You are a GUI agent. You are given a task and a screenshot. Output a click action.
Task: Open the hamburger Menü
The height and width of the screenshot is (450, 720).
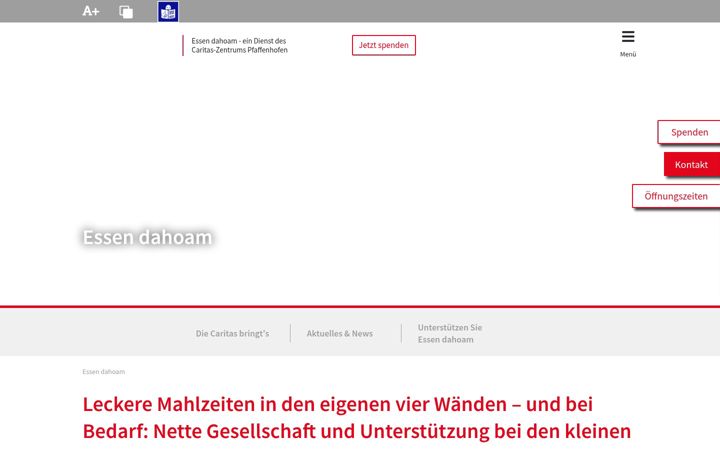click(x=628, y=44)
